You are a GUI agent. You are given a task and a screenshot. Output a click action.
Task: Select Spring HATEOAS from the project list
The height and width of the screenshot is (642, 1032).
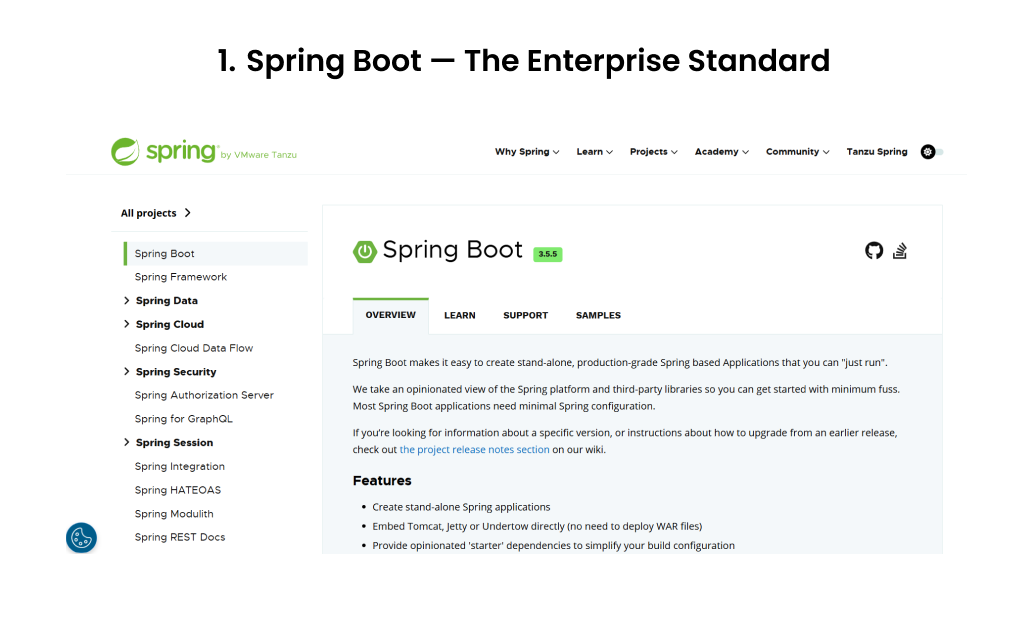(178, 489)
